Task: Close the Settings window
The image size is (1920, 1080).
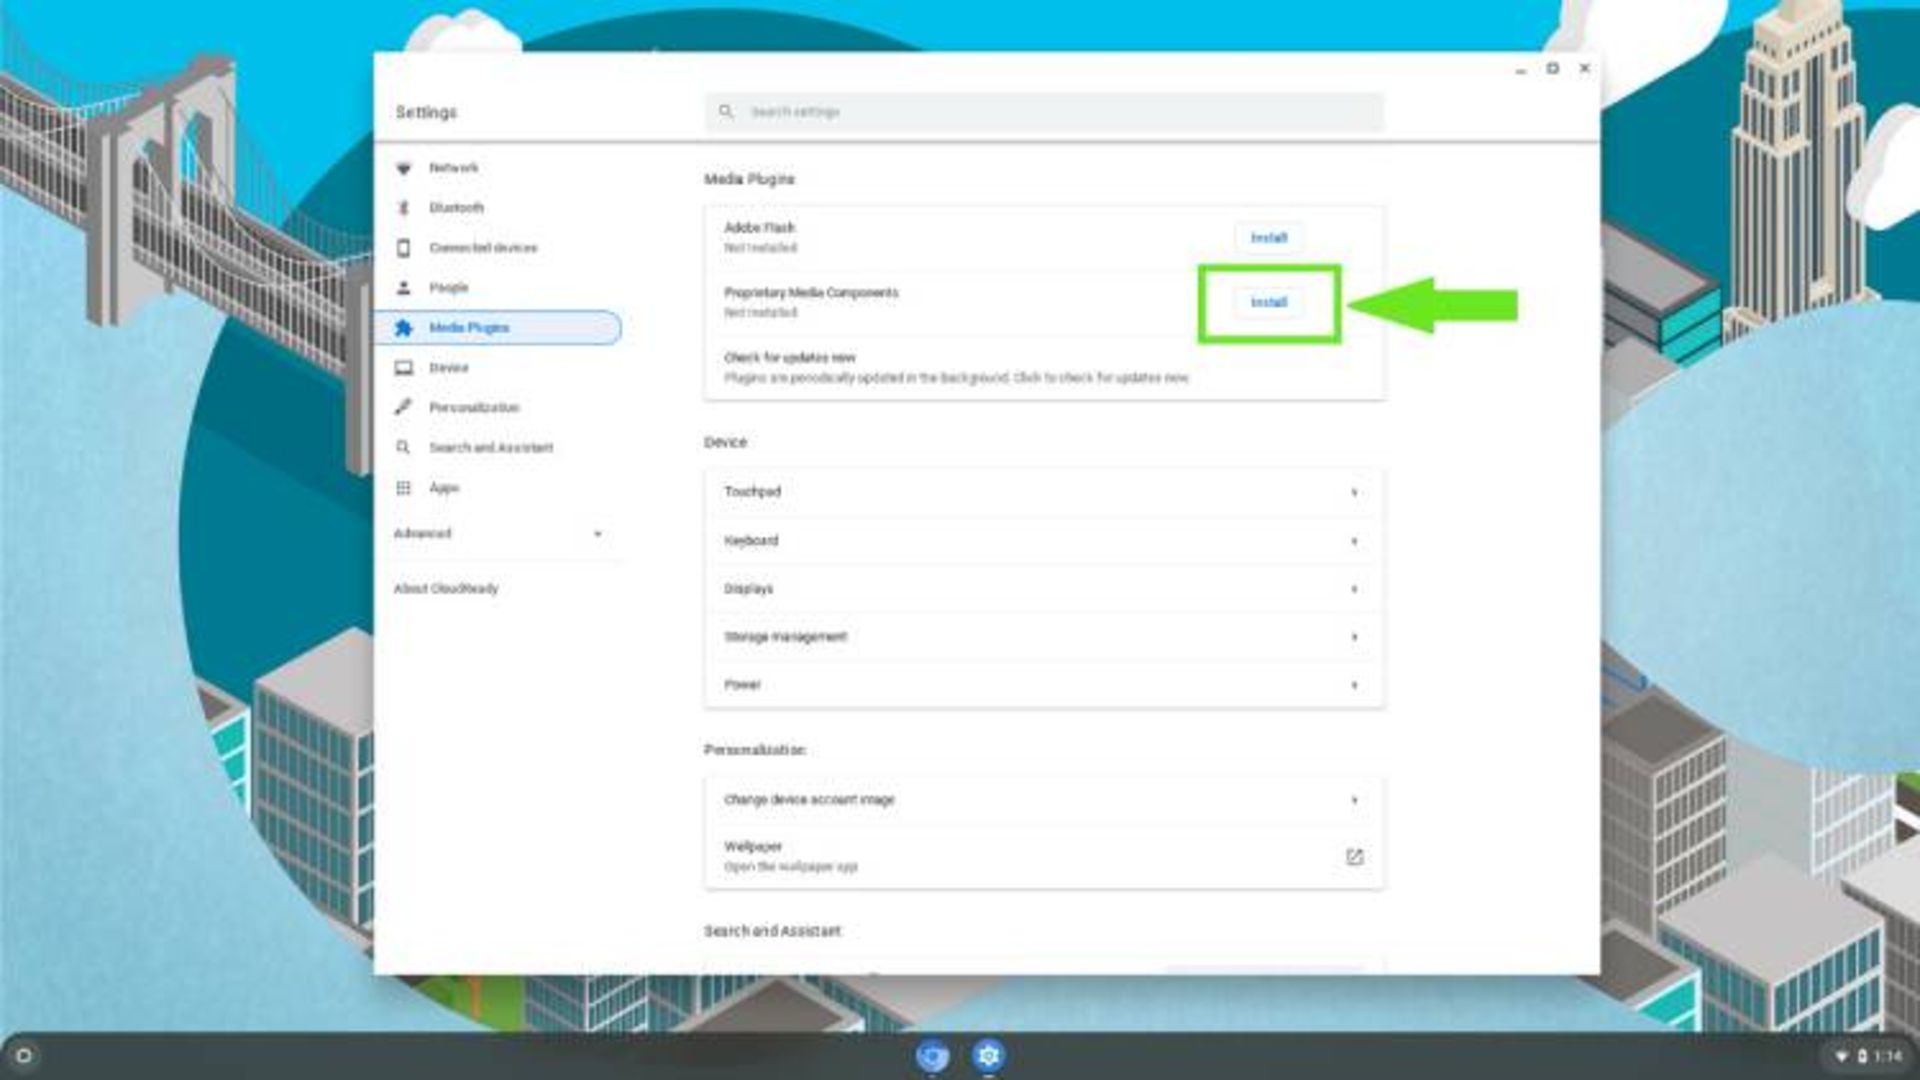Action: (1584, 68)
